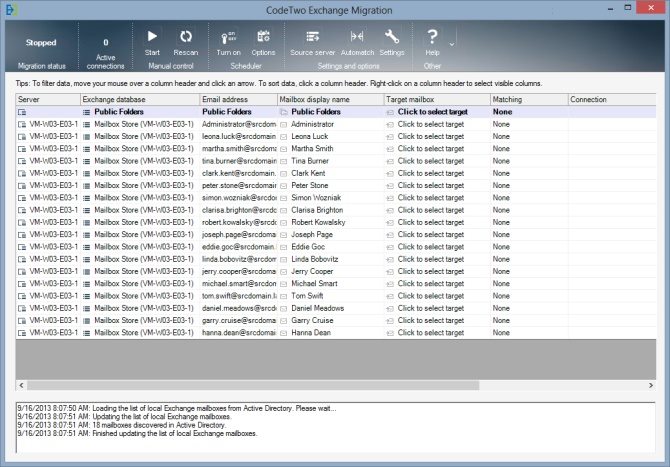Click the horizontal scrollbar right arrow
The width and height of the screenshot is (670, 467).
tap(651, 385)
